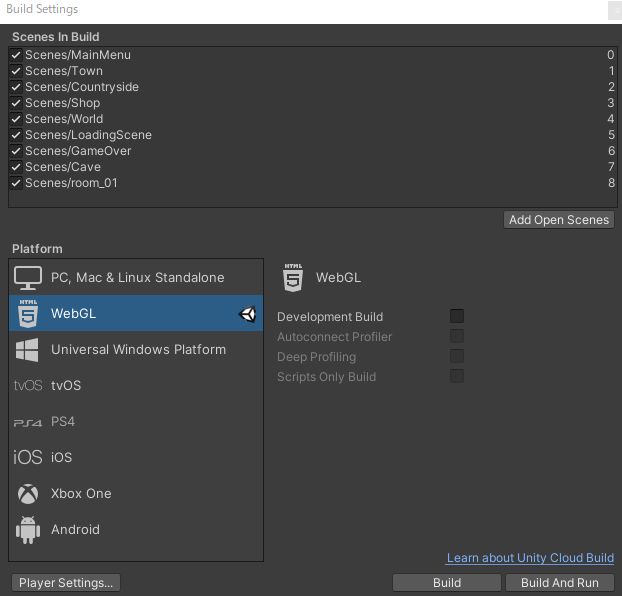This screenshot has height=596, width=622.
Task: Click the iOS platform icon
Action: 28,457
